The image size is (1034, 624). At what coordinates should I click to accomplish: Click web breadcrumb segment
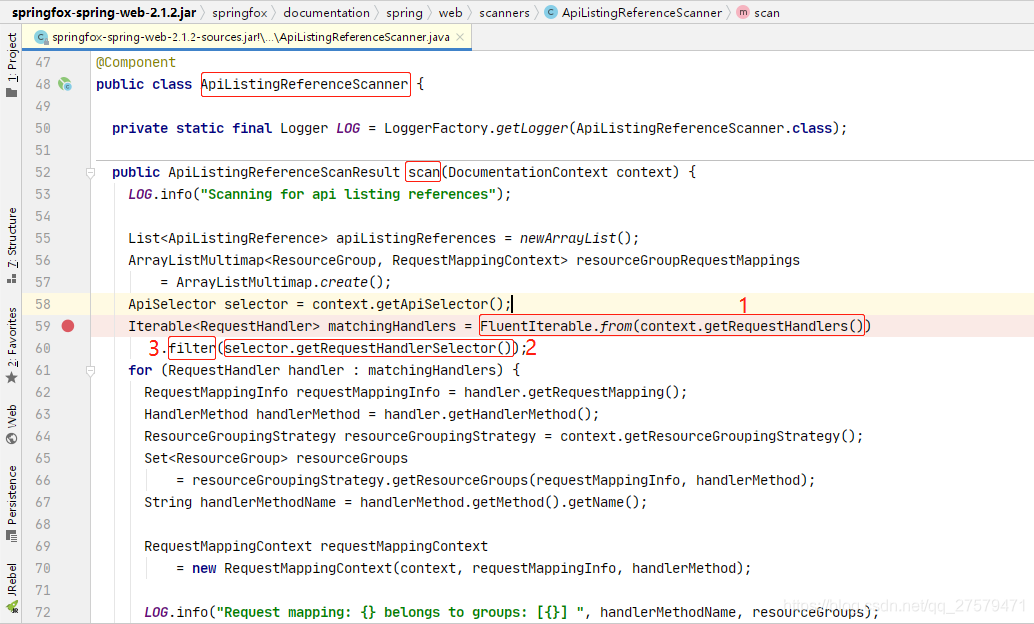pos(450,13)
